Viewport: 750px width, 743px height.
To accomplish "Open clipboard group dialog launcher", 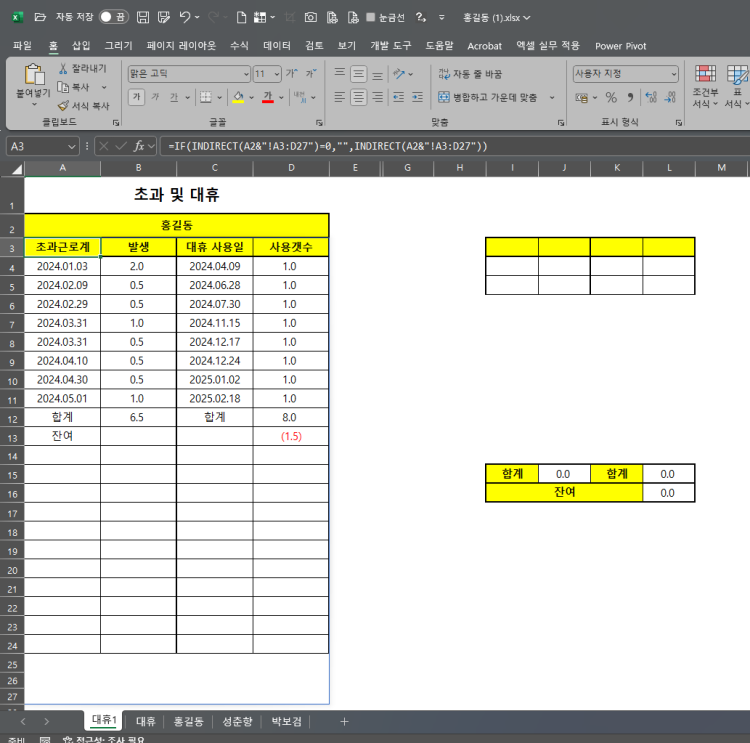I will click(x=116, y=123).
